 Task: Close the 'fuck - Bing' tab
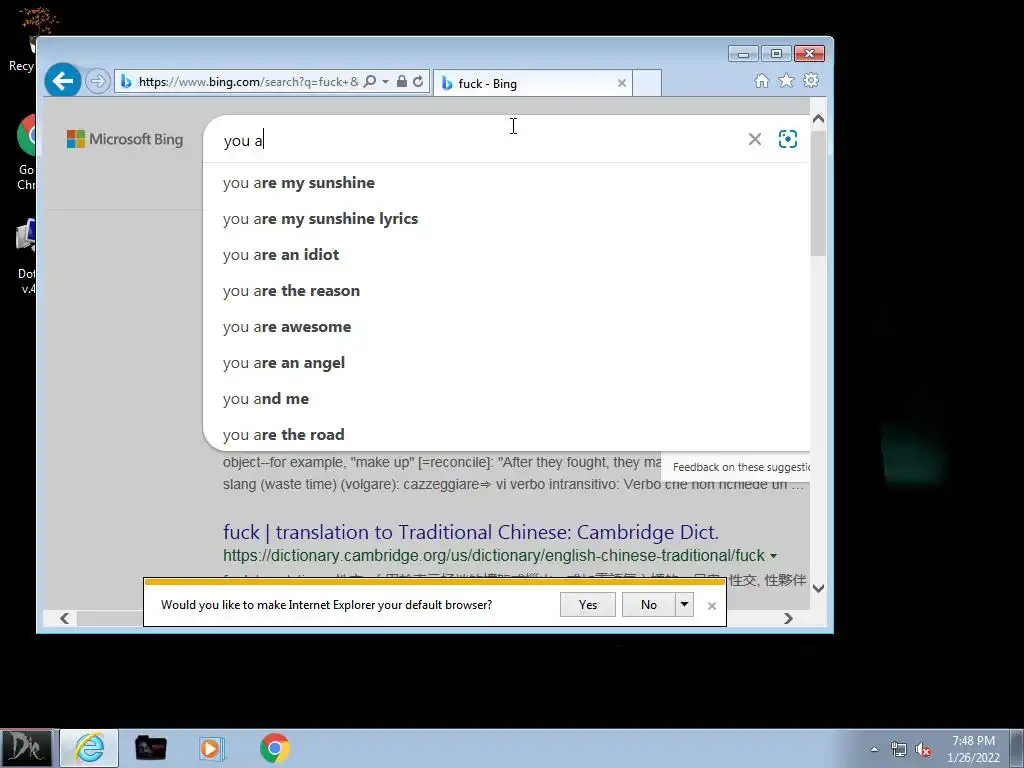(622, 83)
